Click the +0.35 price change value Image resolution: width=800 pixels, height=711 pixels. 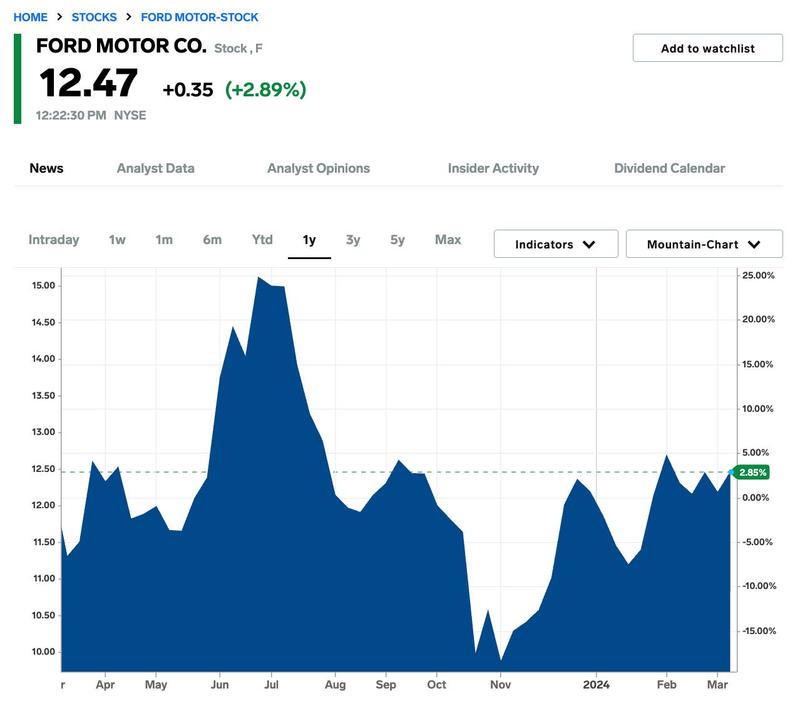tap(188, 90)
